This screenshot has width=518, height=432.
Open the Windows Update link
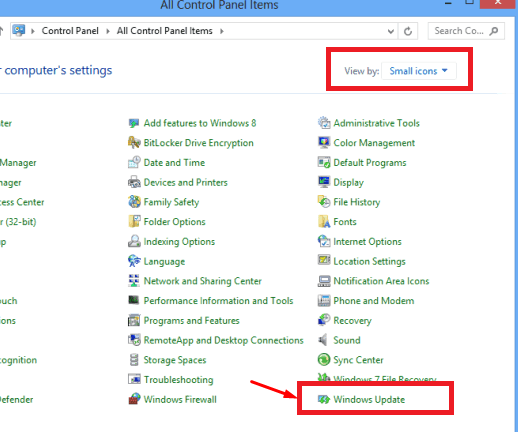coord(369,399)
